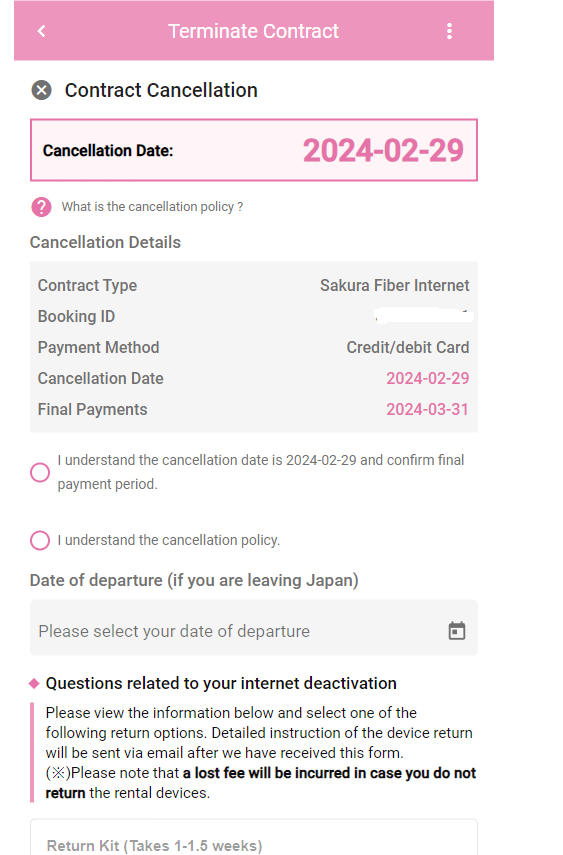Click the Cancellation Details section heading

[105, 242]
